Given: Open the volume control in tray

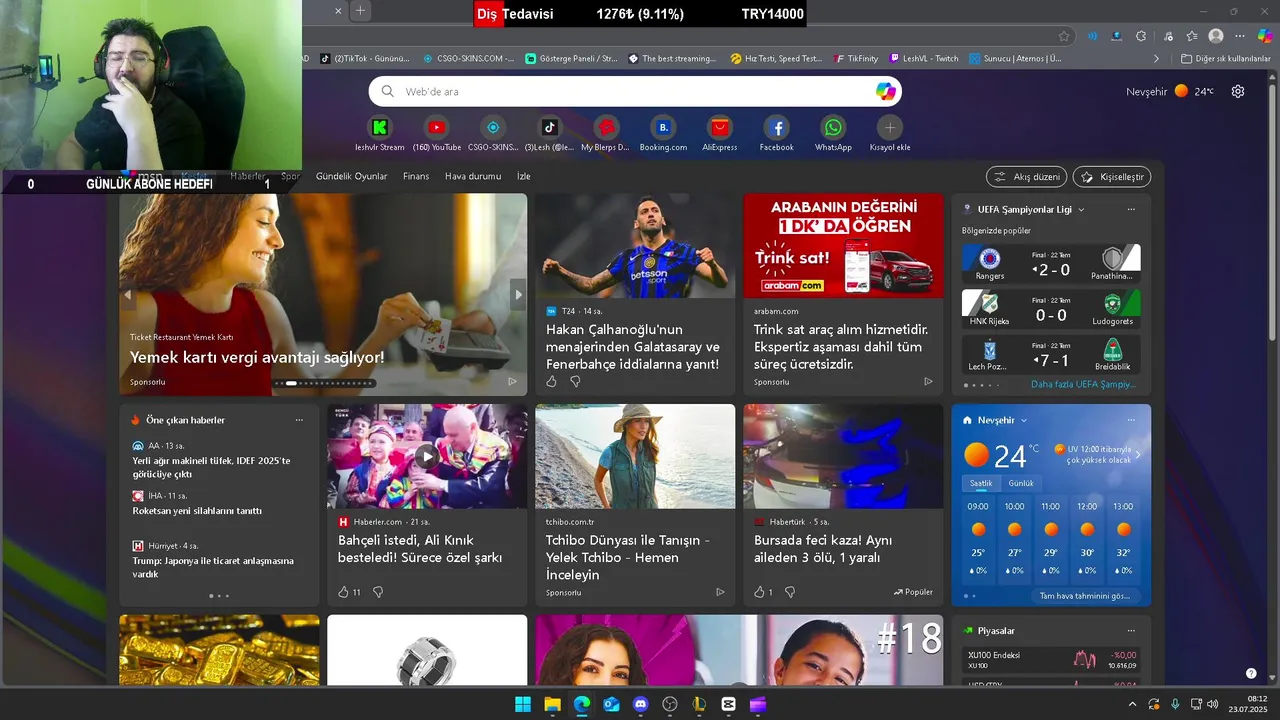Looking at the screenshot, I should 1212,704.
